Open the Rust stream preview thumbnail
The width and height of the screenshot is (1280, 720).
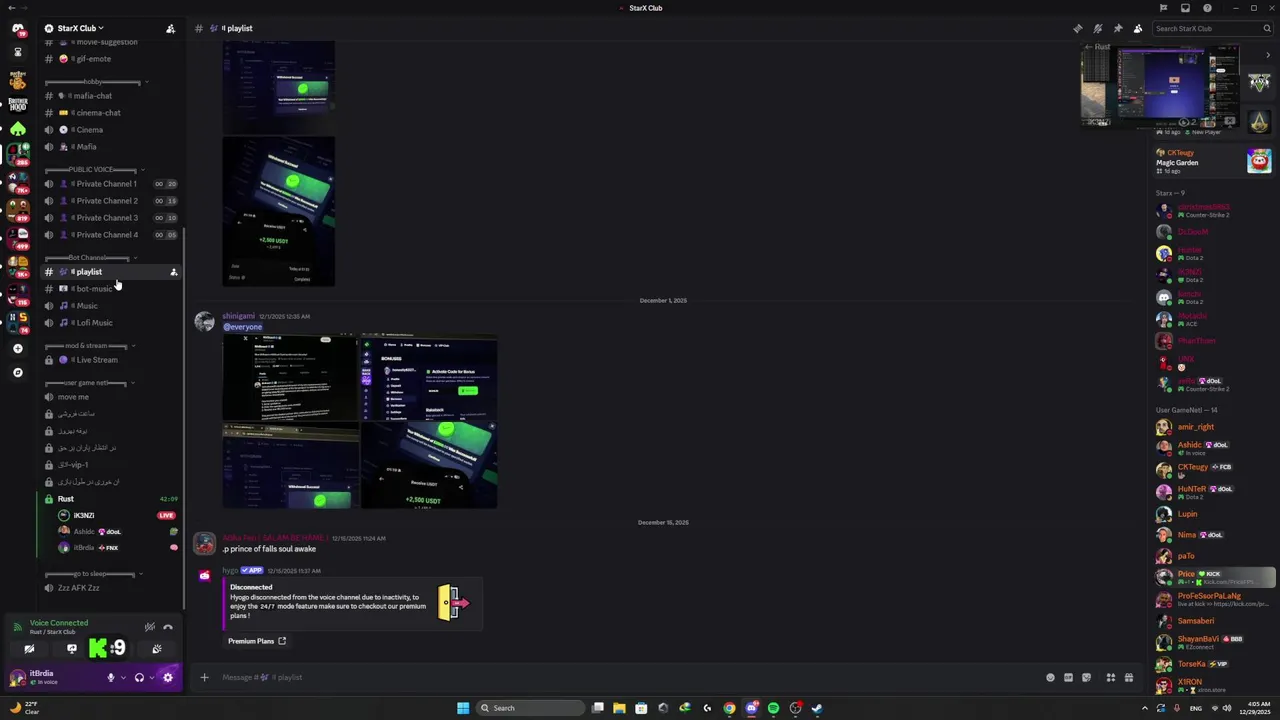point(1160,86)
